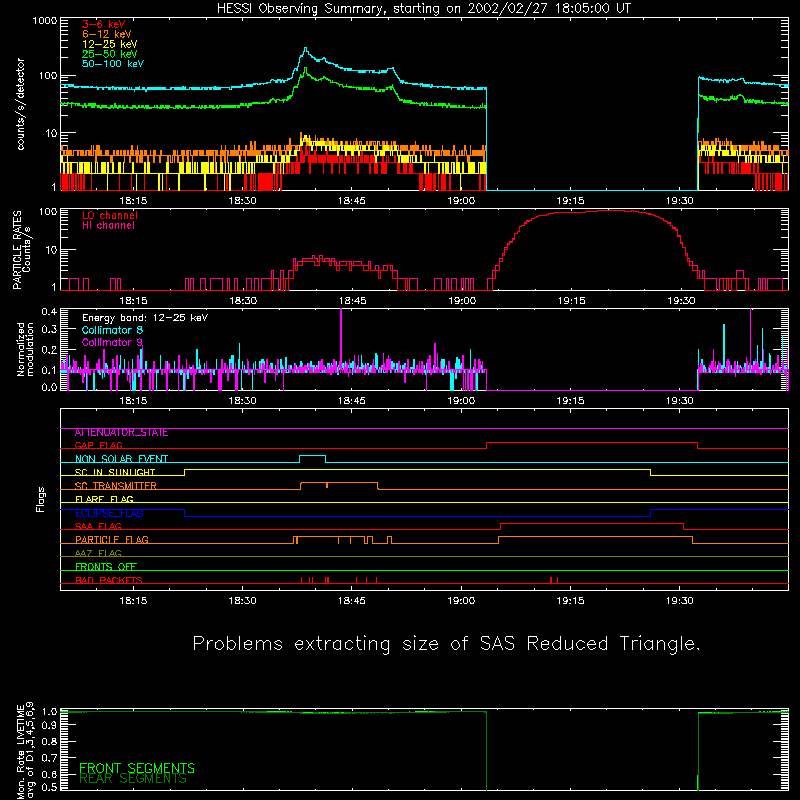Select the REAR SEGMENTS legend label

click(x=133, y=779)
